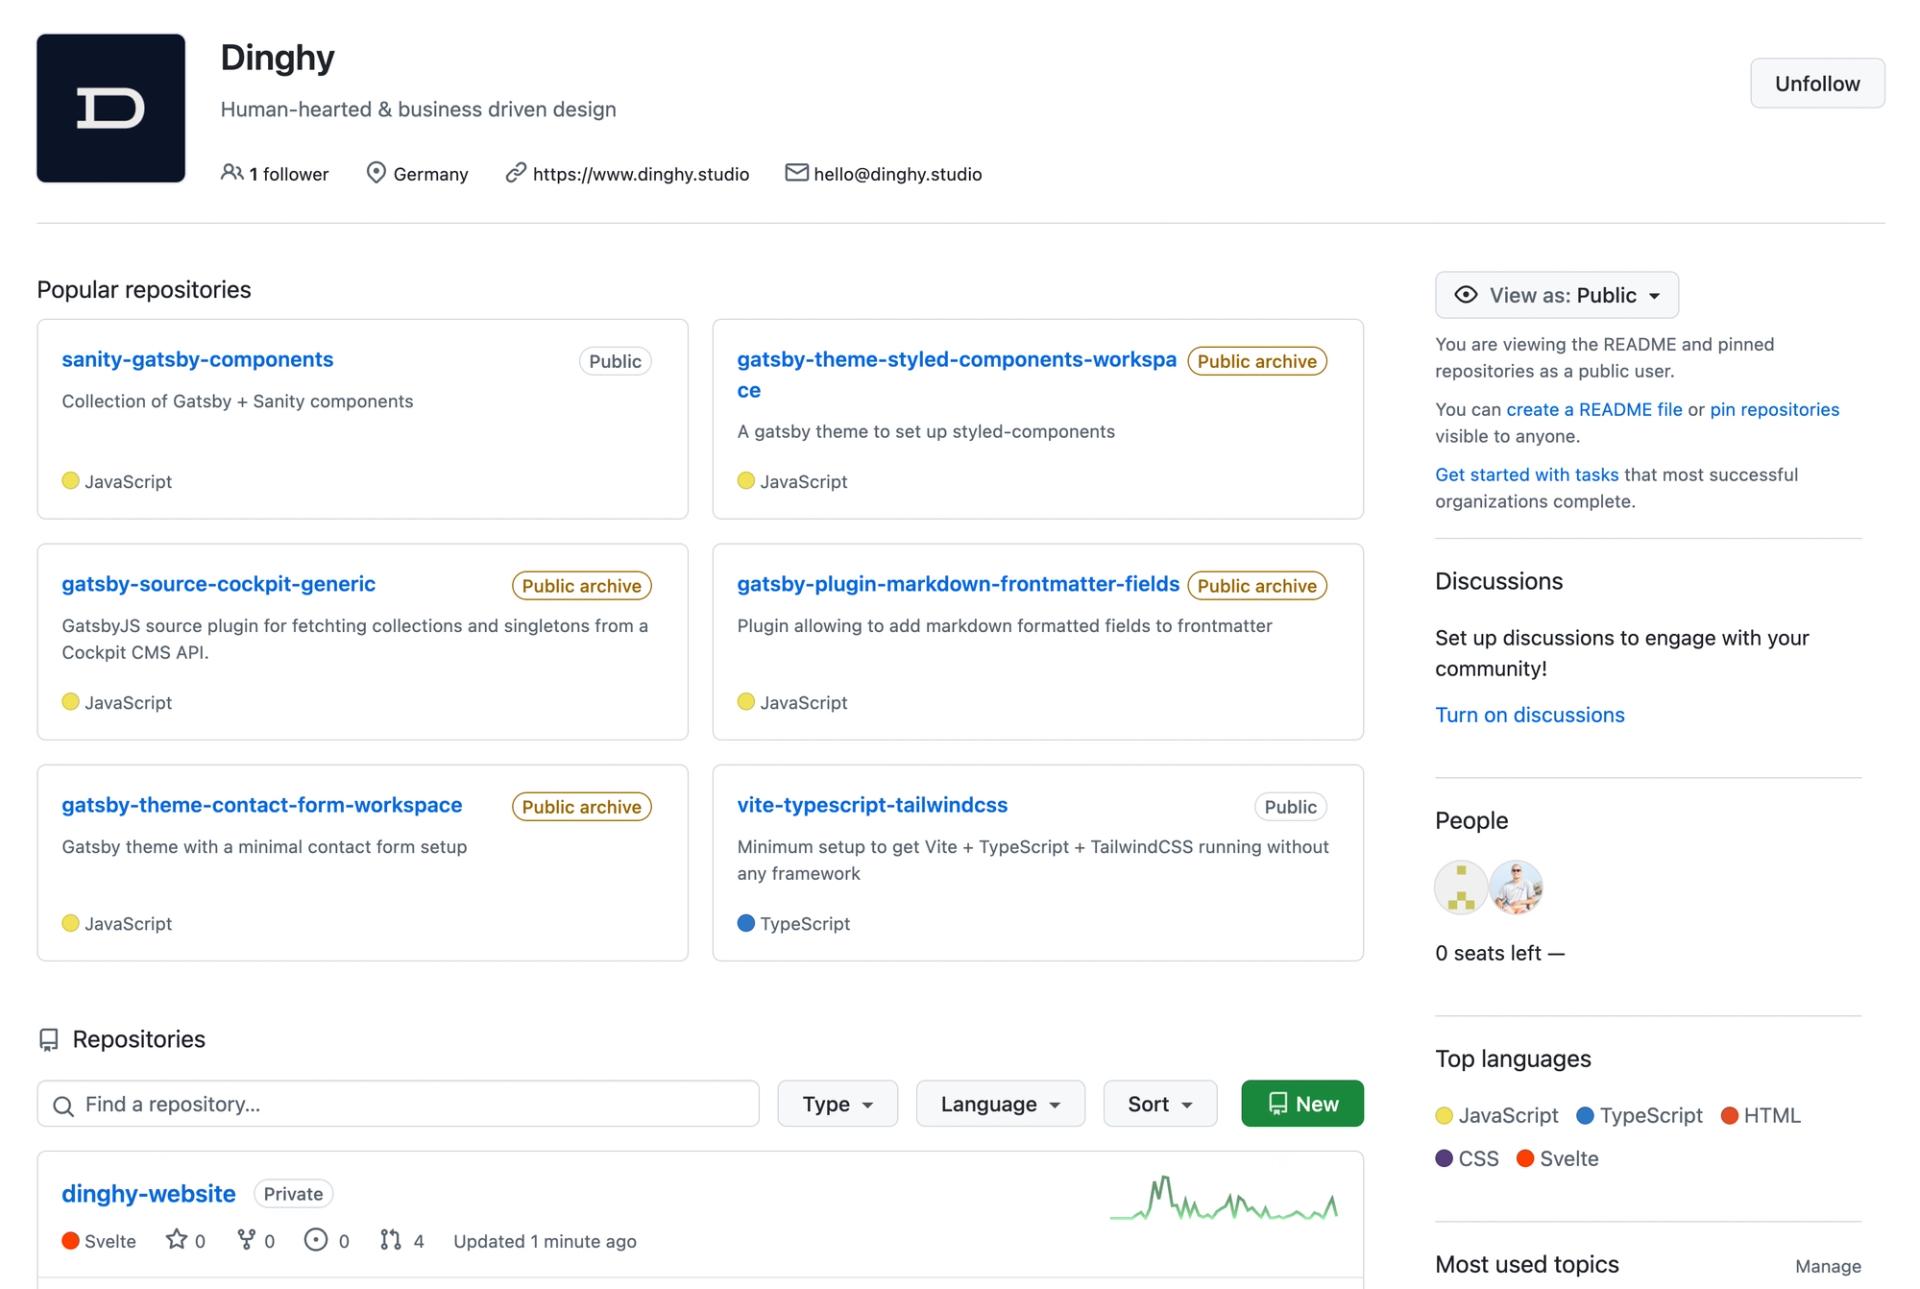Click the follower count icon
Image resolution: width=1920 pixels, height=1289 pixels.
pos(229,173)
